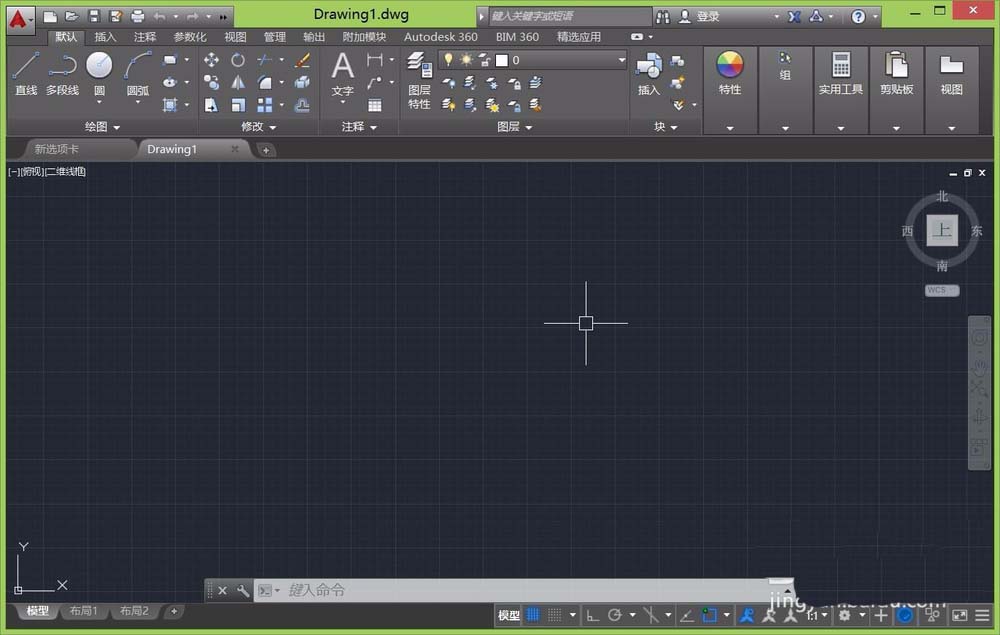This screenshot has height=635, width=1000.
Task: Toggle object snap in the status bar
Action: 710,615
